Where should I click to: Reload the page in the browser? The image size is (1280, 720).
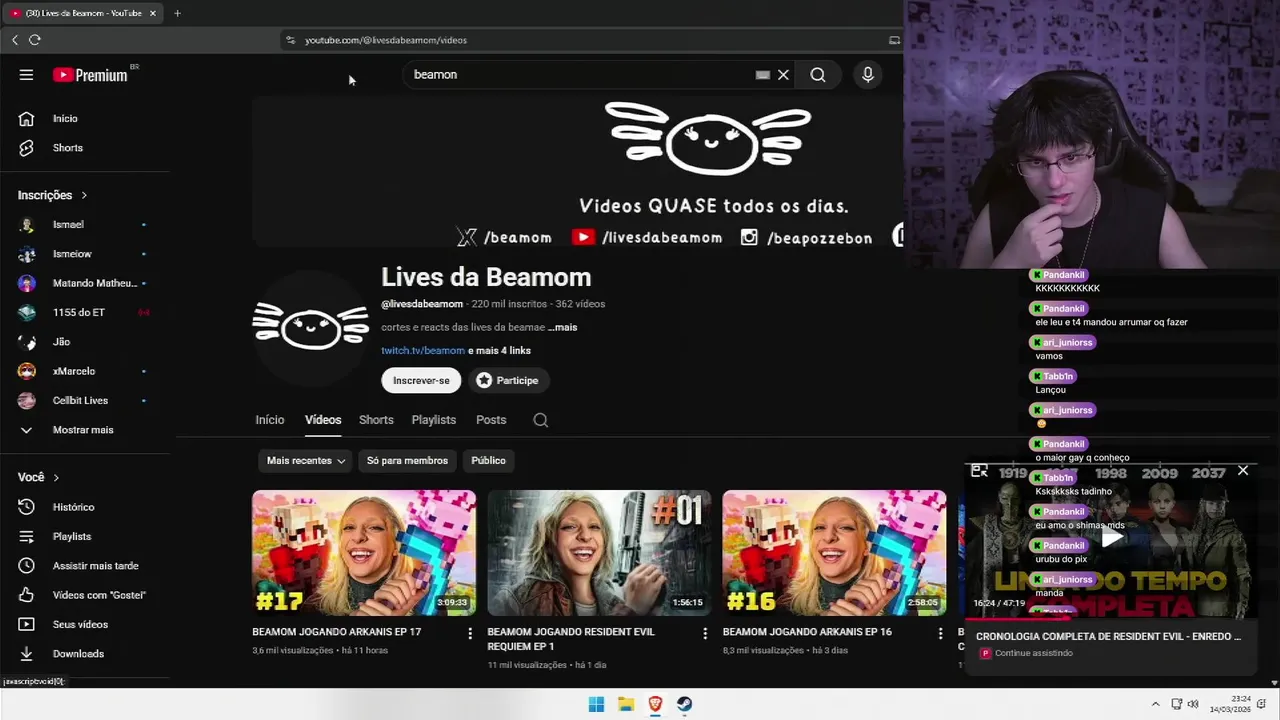pos(35,40)
